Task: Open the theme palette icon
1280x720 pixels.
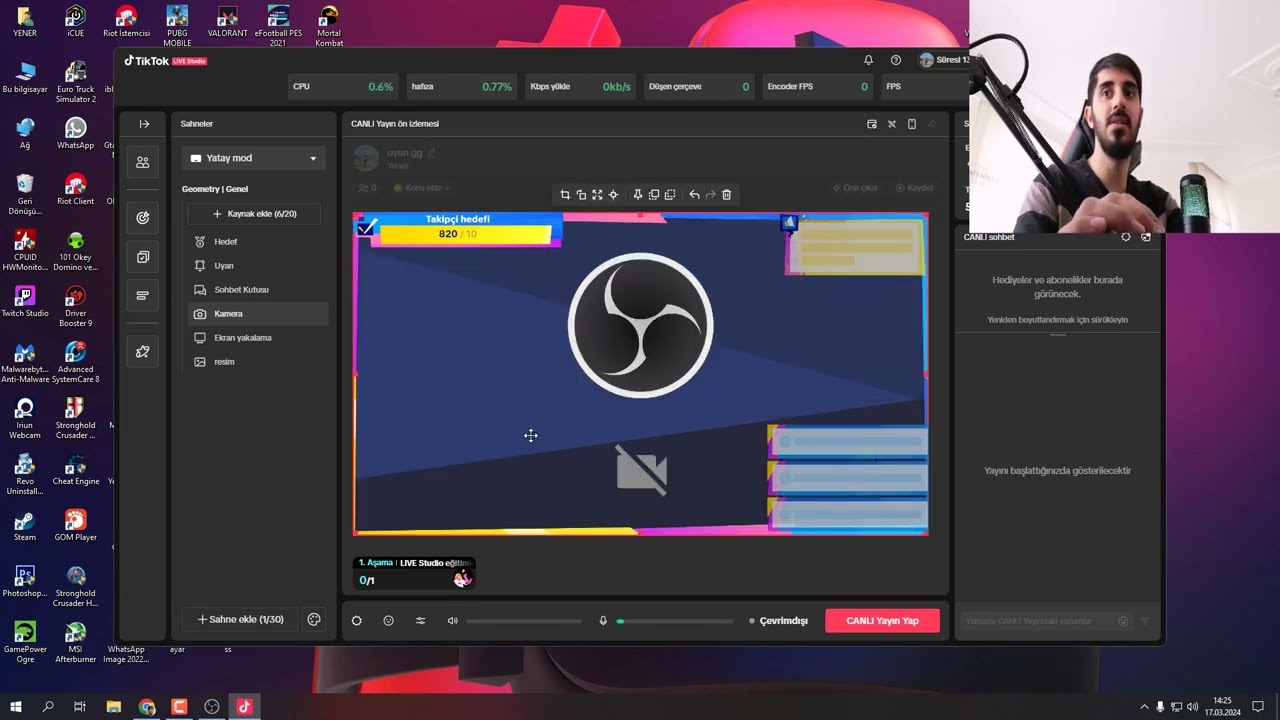Action: click(x=314, y=619)
